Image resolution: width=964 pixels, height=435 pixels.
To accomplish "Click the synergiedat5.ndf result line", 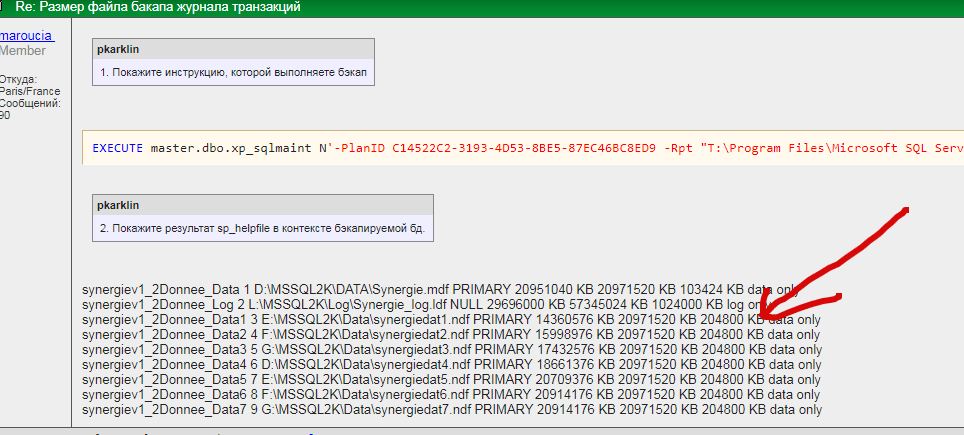I will 450,380.
